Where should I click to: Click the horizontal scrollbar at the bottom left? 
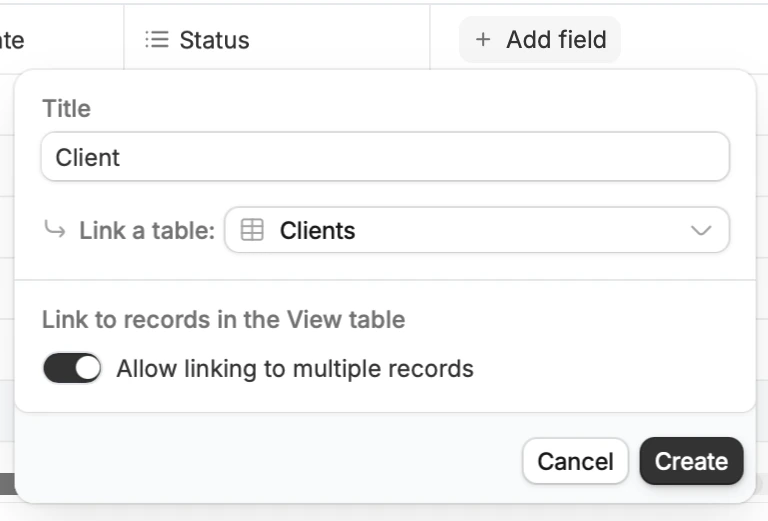[8, 483]
